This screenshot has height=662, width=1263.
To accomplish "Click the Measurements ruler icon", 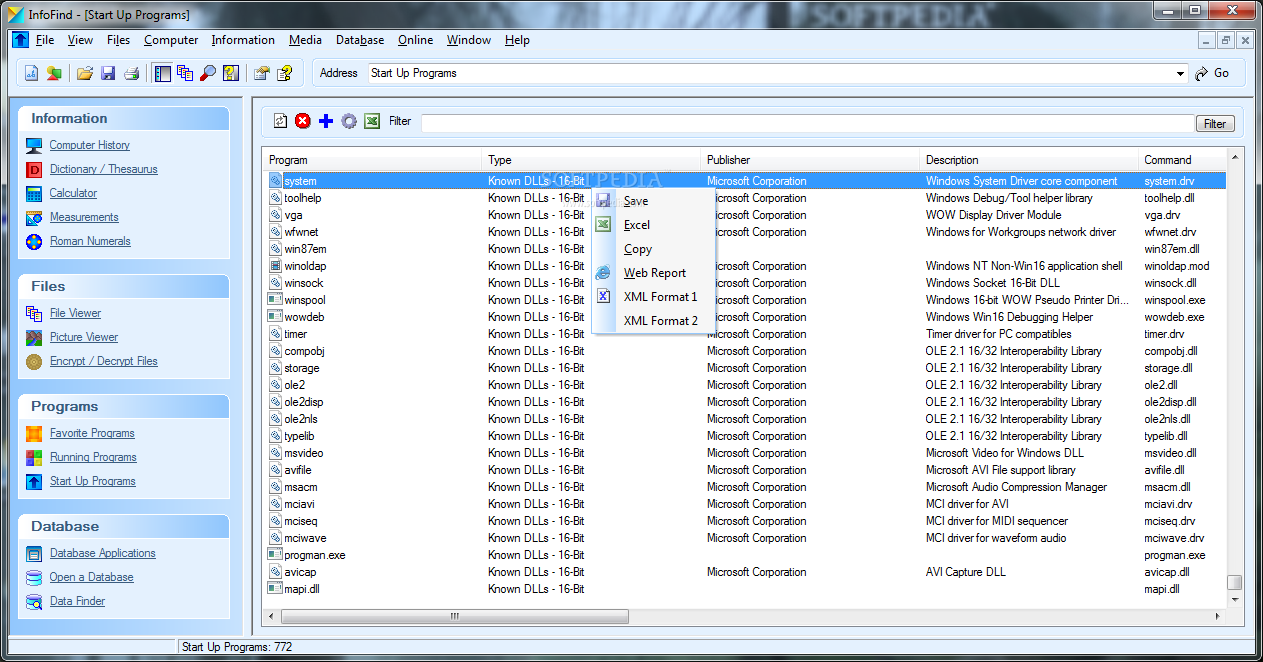I will tap(34, 217).
